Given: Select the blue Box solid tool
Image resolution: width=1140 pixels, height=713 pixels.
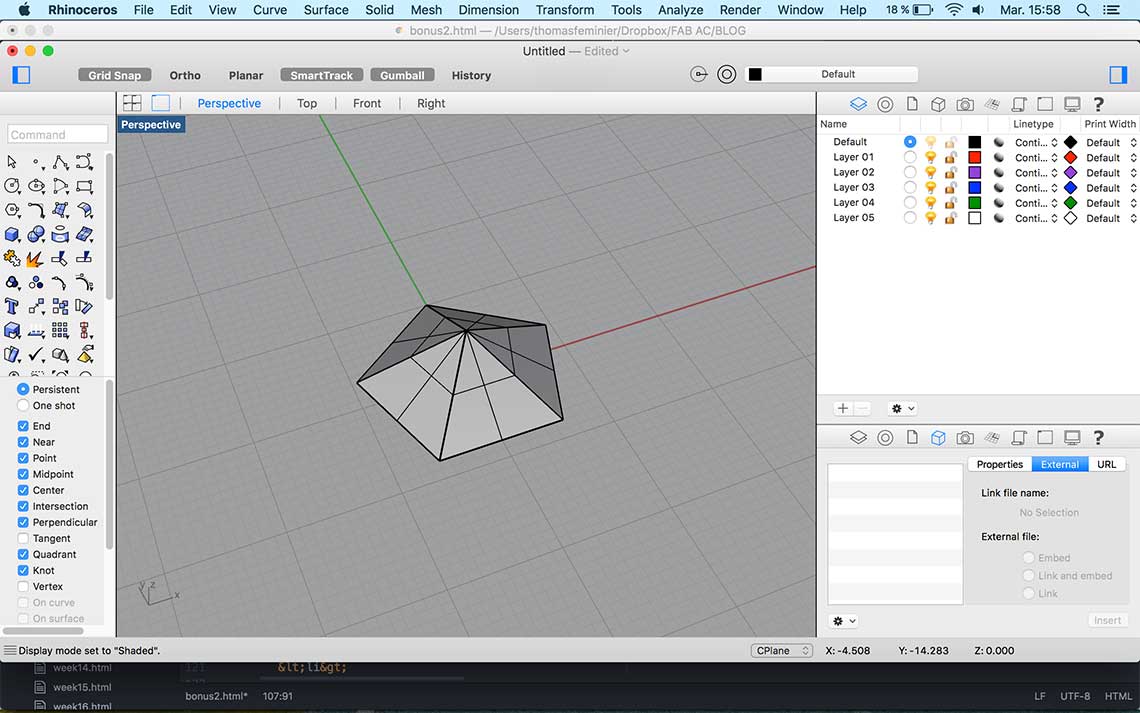Looking at the screenshot, I should (x=12, y=234).
